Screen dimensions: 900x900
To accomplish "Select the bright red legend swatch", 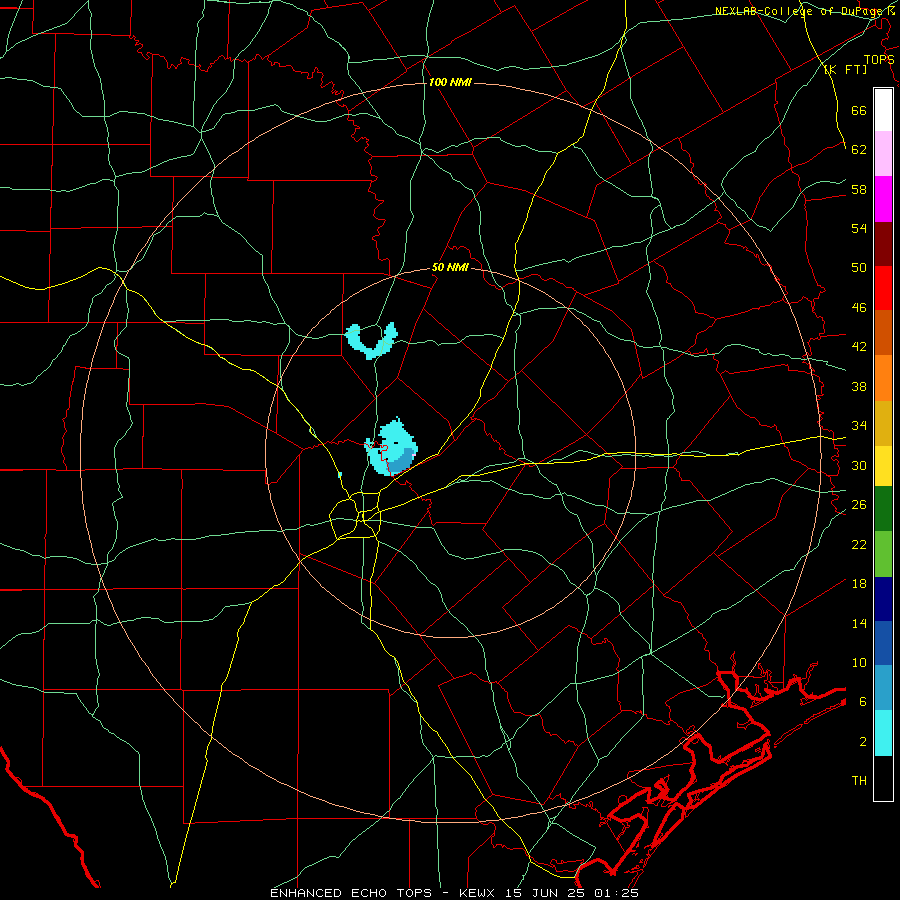I will [x=883, y=288].
